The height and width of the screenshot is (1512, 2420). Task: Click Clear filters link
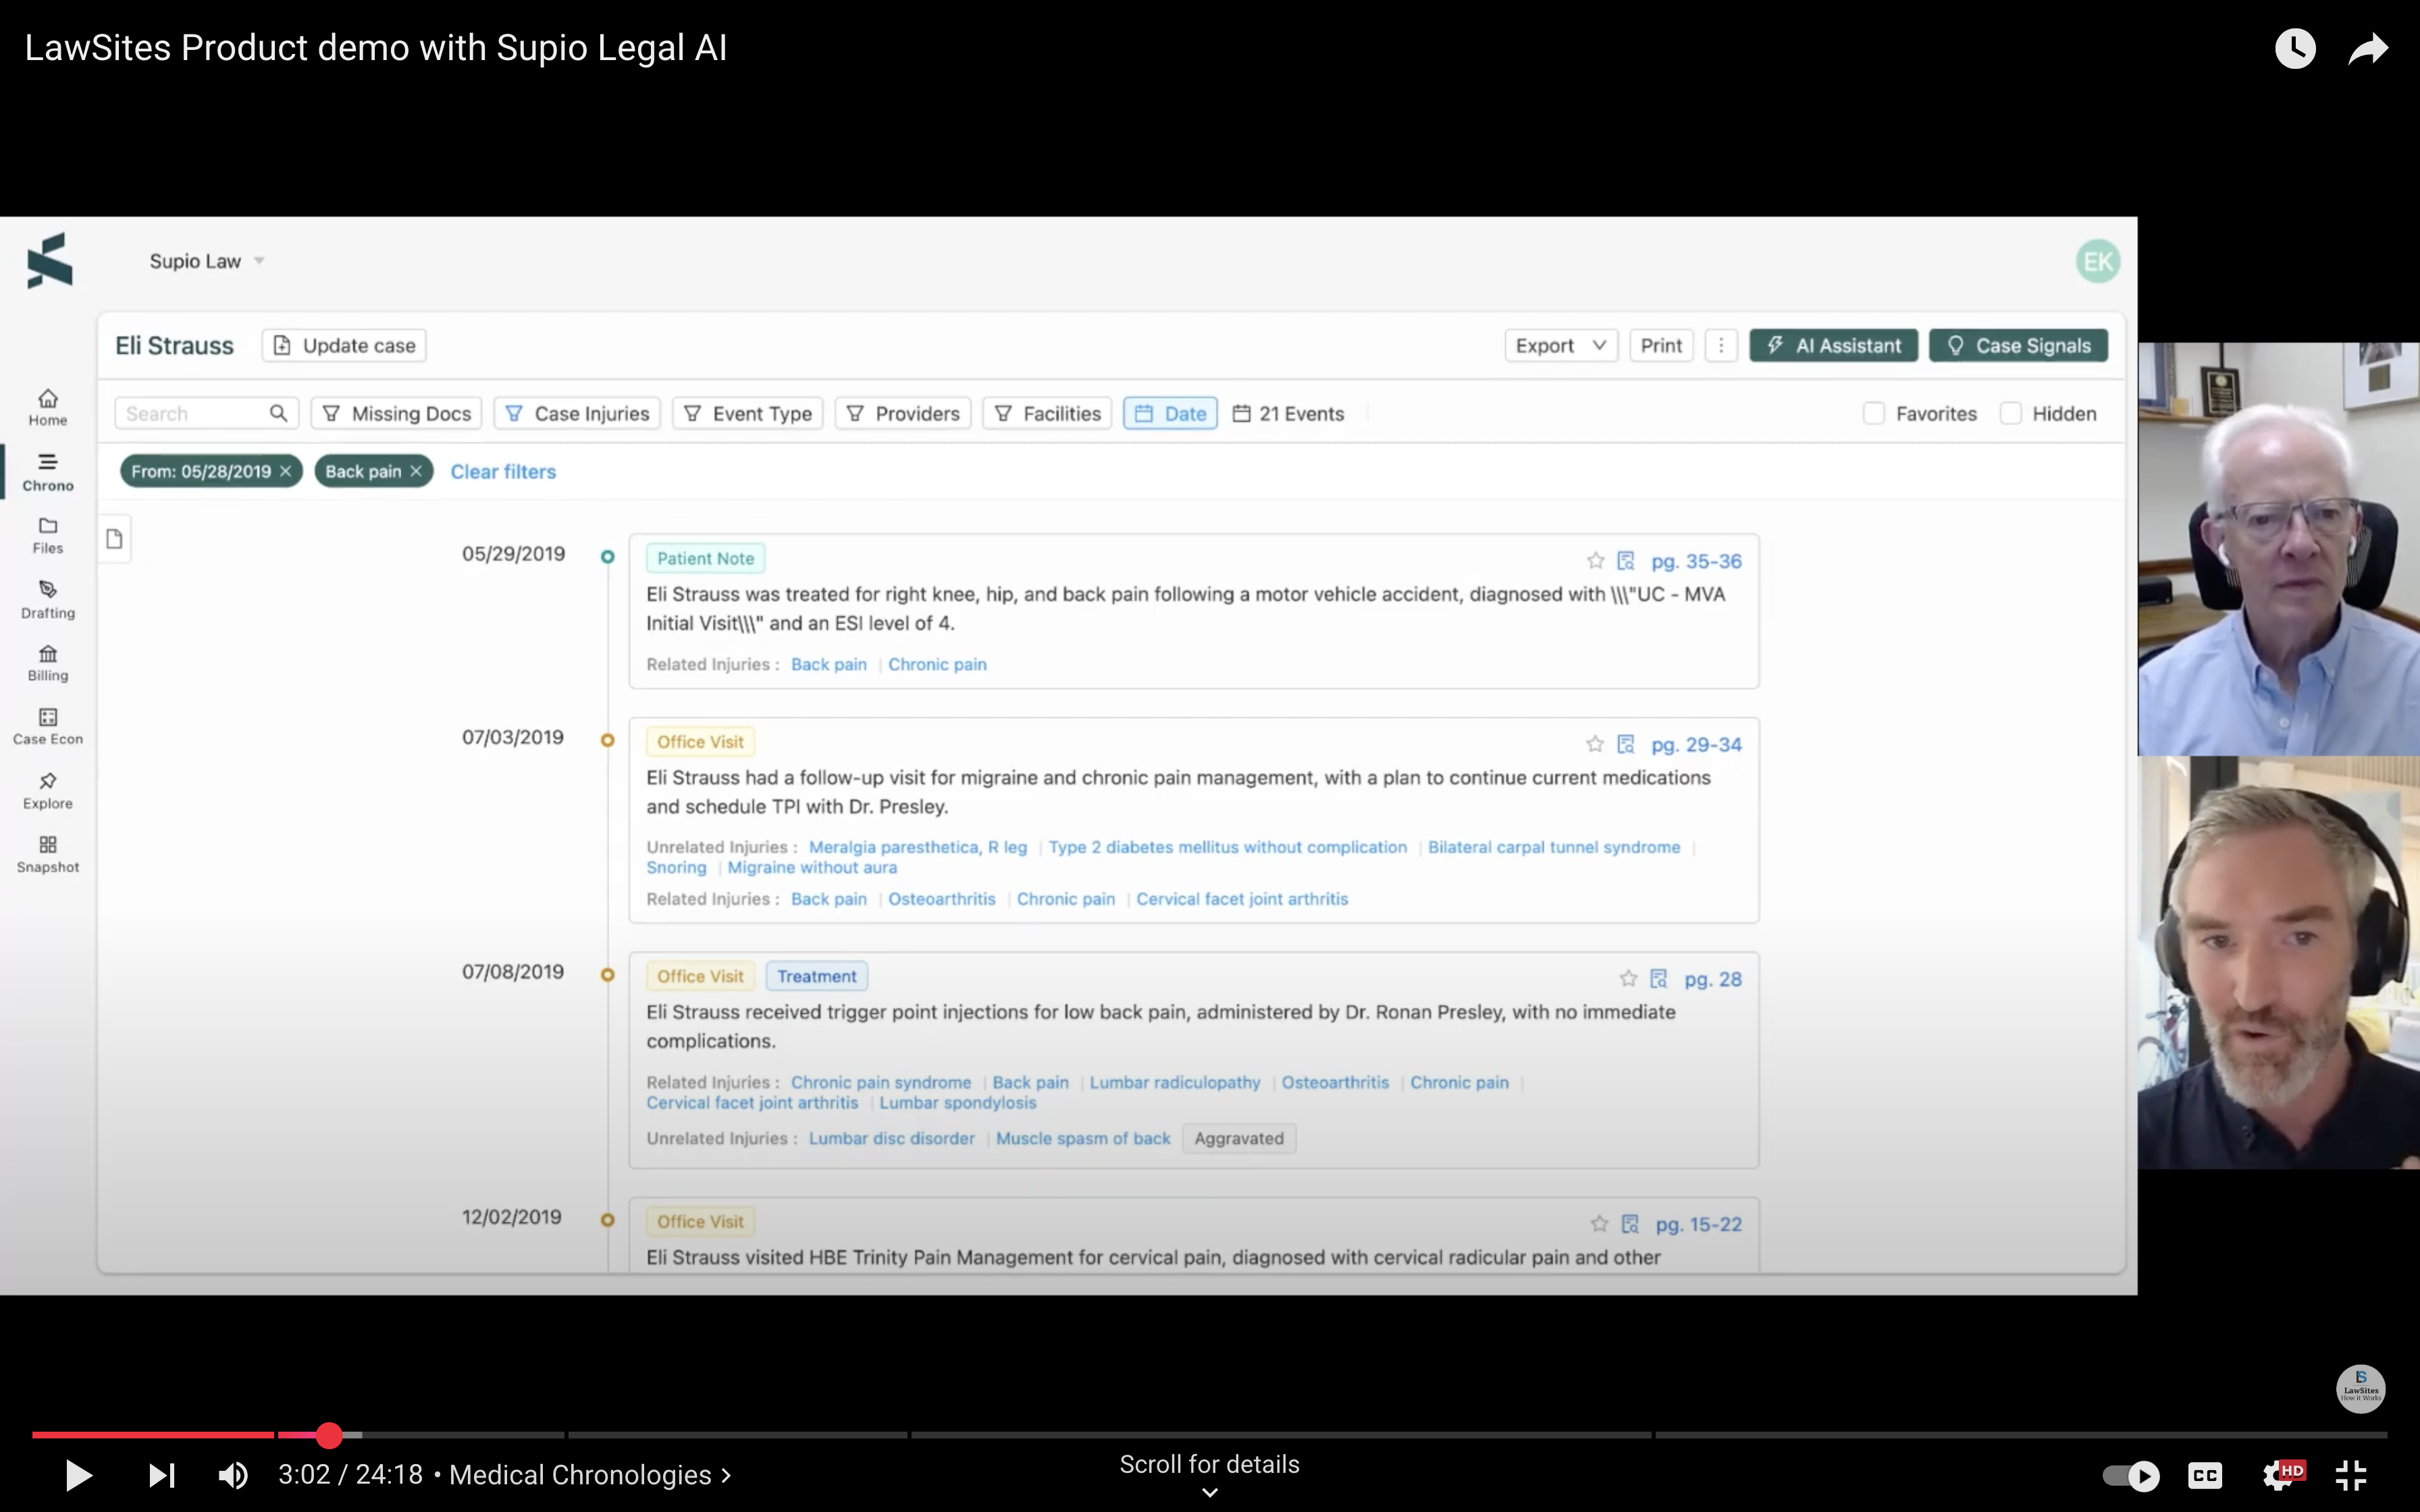(x=503, y=471)
